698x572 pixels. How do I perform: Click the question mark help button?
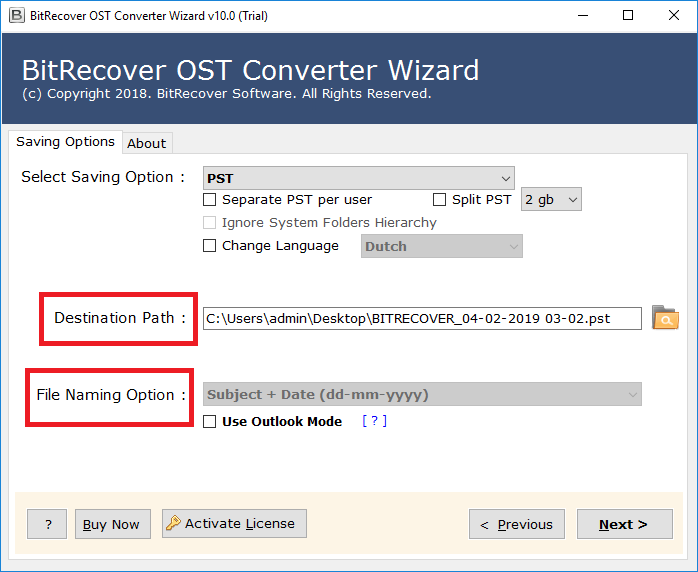(x=47, y=524)
